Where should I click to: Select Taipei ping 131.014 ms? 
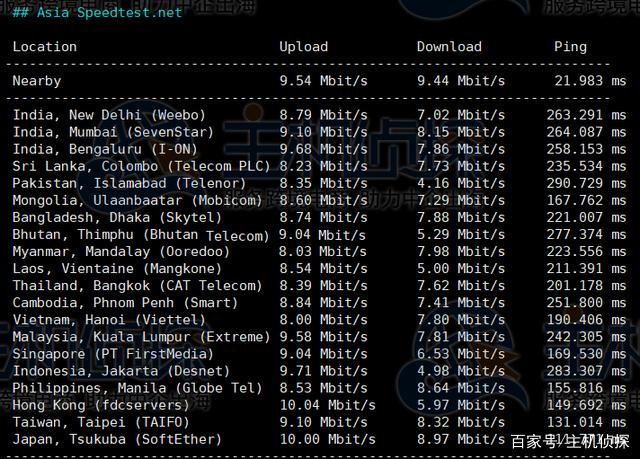click(x=586, y=423)
